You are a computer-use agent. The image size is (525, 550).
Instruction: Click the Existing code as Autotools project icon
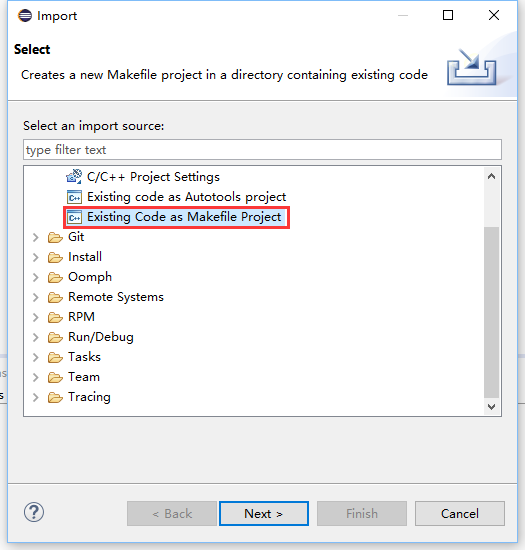click(x=74, y=197)
